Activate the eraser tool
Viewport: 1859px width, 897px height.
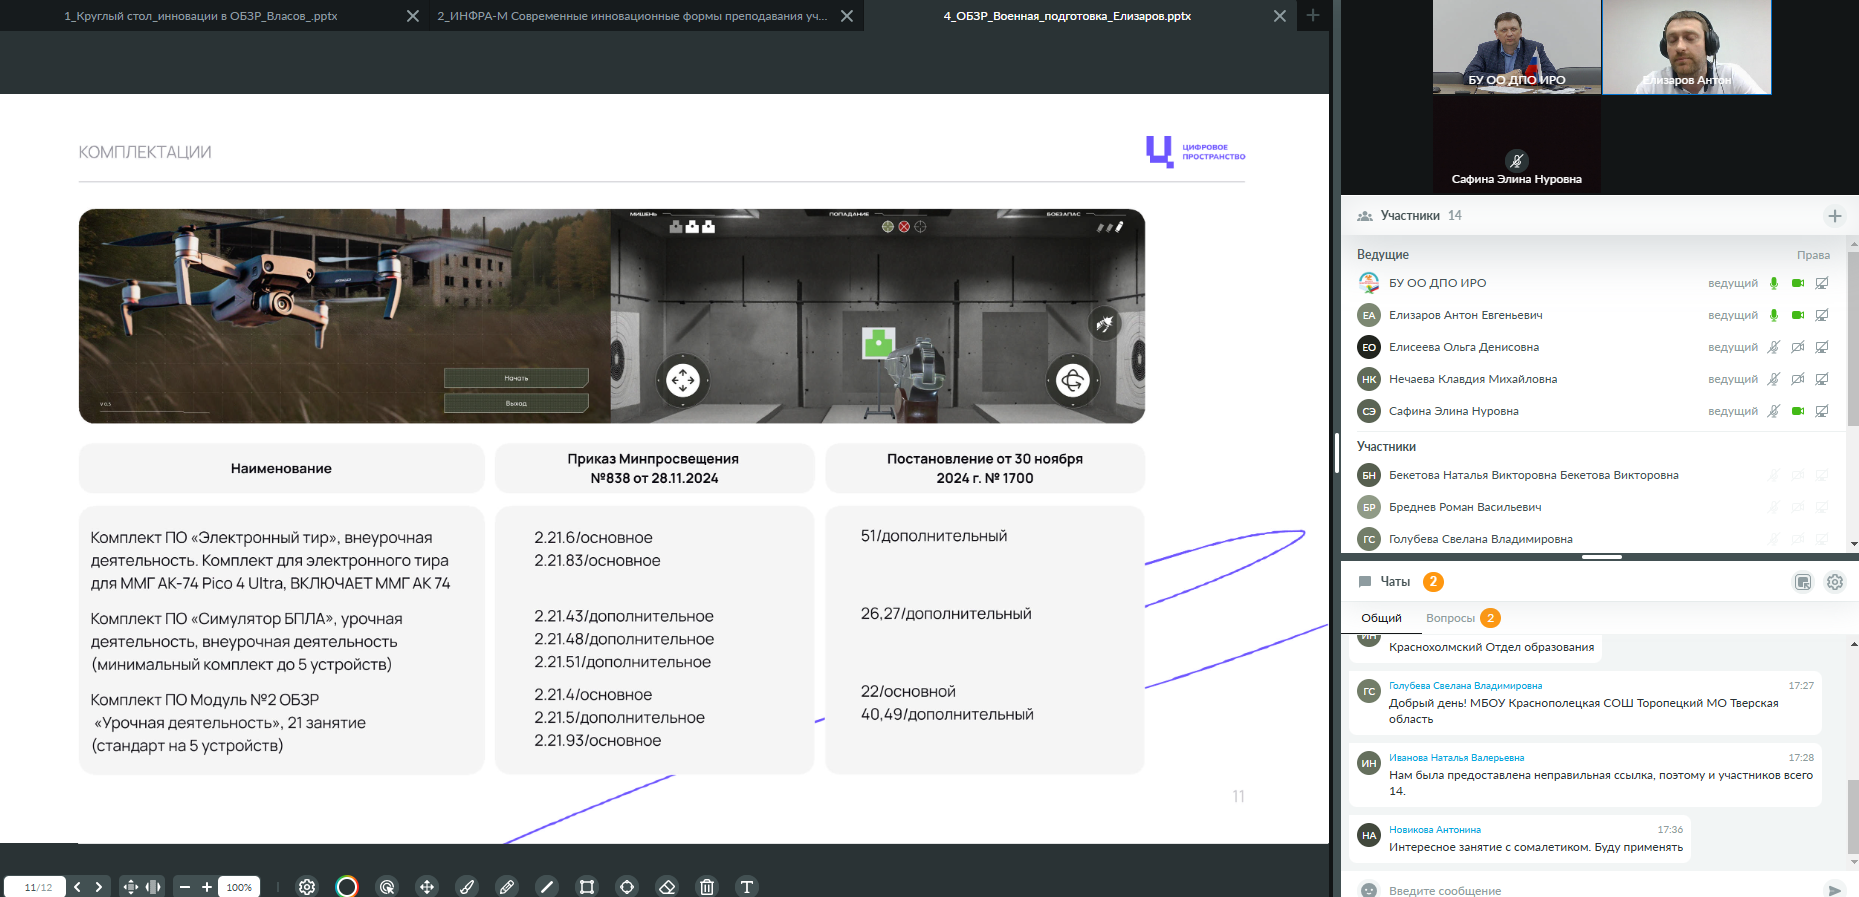coord(667,887)
